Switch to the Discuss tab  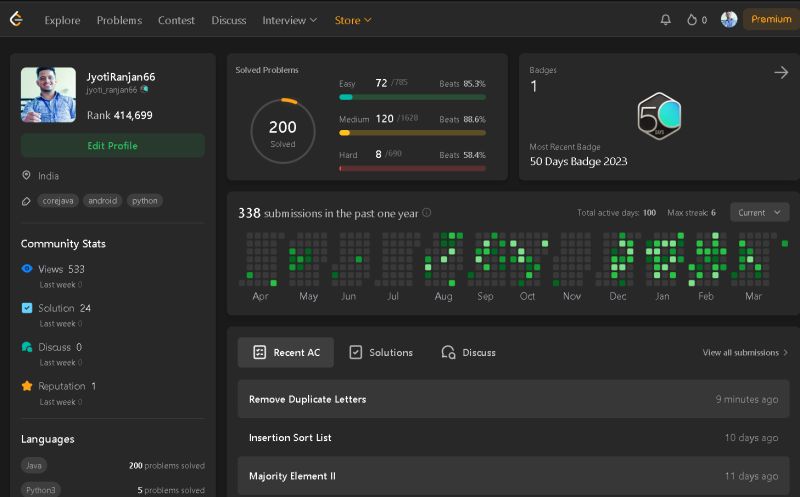pyautogui.click(x=468, y=352)
